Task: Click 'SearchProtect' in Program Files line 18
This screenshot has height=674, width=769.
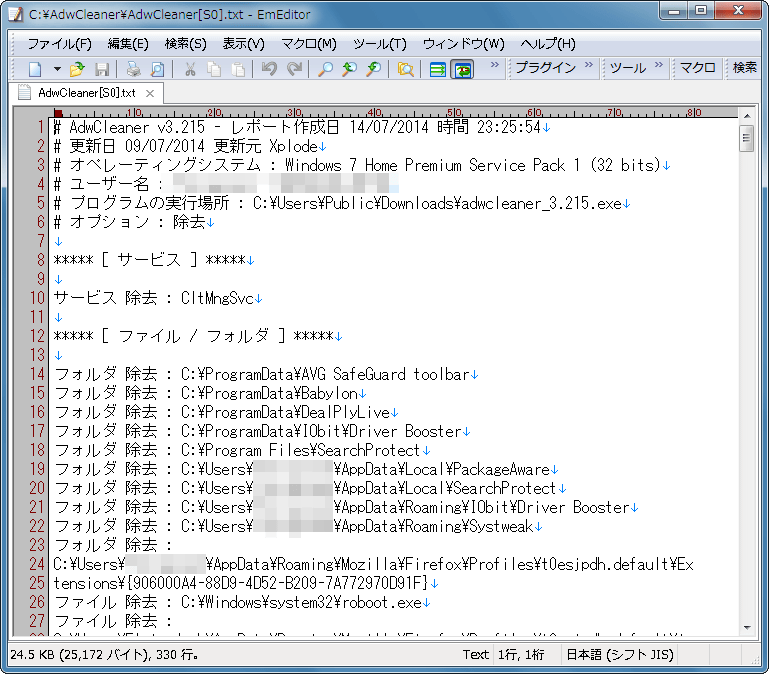Action: pyautogui.click(x=369, y=450)
